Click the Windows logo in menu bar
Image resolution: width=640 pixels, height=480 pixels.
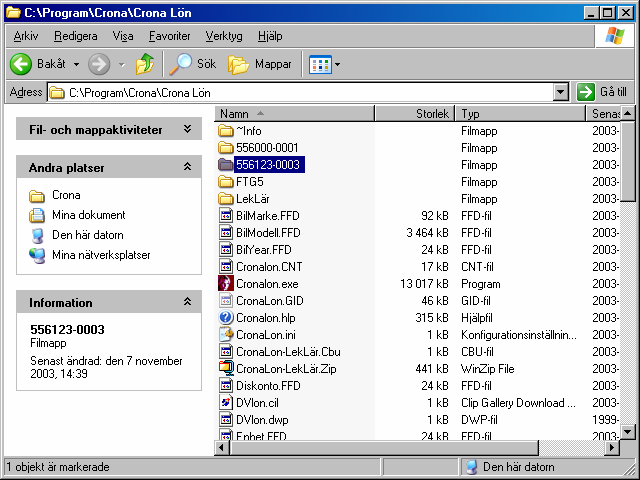pyautogui.click(x=615, y=36)
